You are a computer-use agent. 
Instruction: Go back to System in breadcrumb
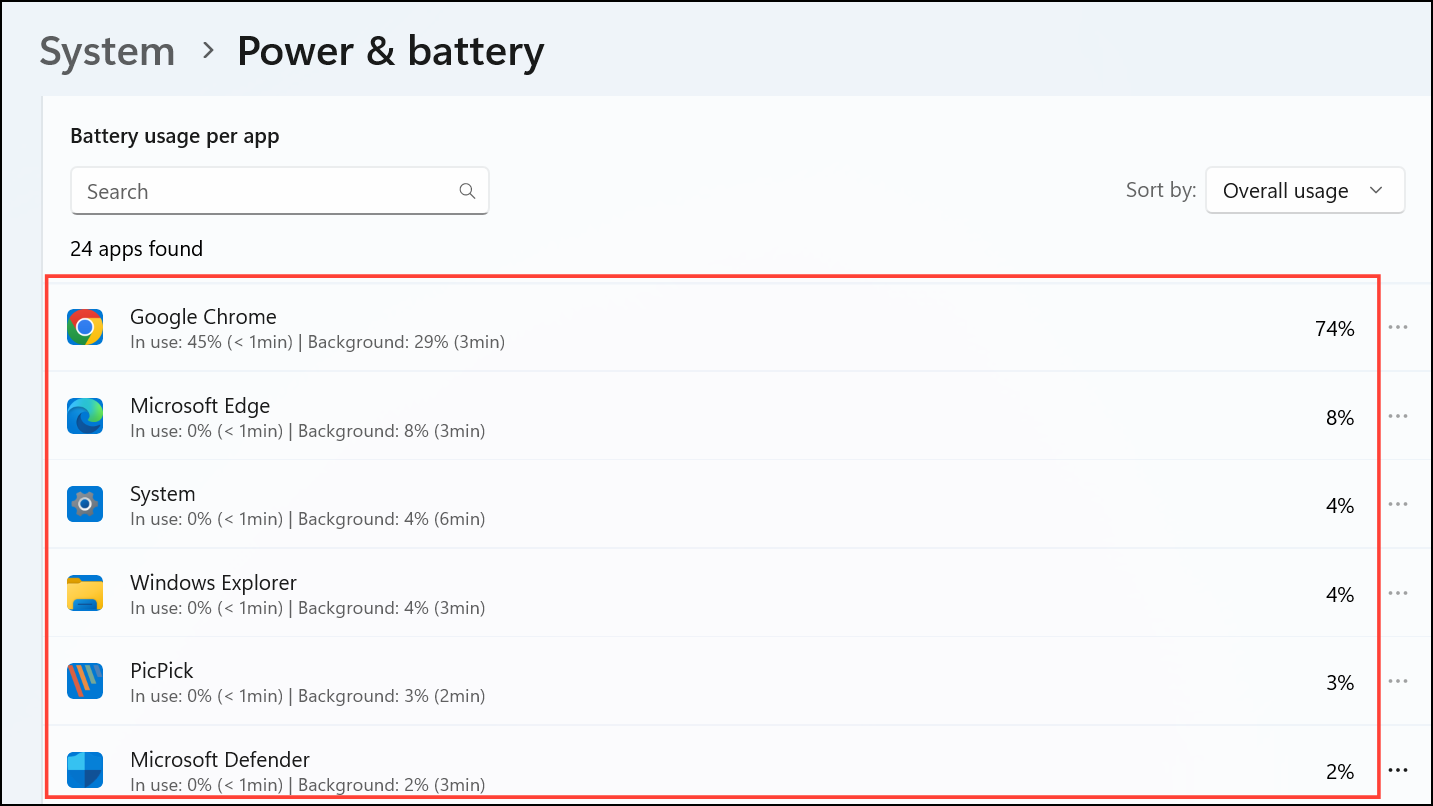pyautogui.click(x=107, y=51)
